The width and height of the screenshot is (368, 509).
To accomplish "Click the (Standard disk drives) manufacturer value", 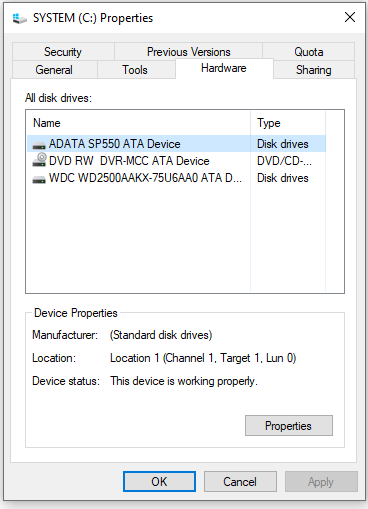I will pyautogui.click(x=161, y=335).
